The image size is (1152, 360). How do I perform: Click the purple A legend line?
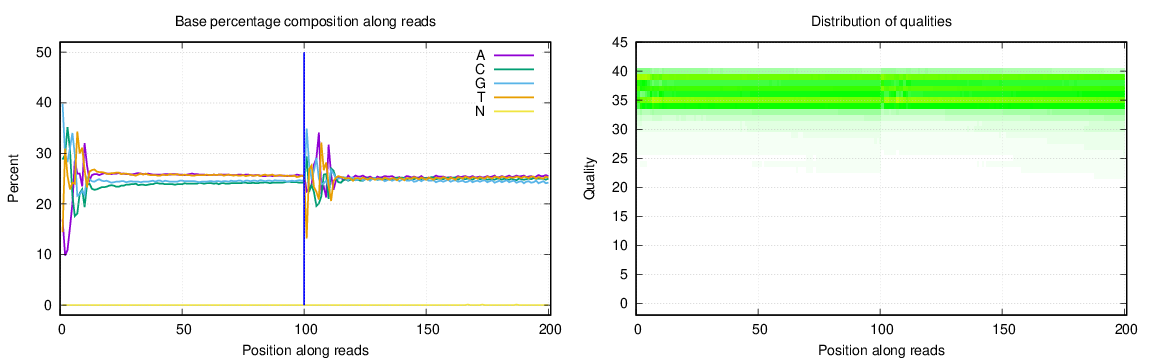tap(514, 55)
